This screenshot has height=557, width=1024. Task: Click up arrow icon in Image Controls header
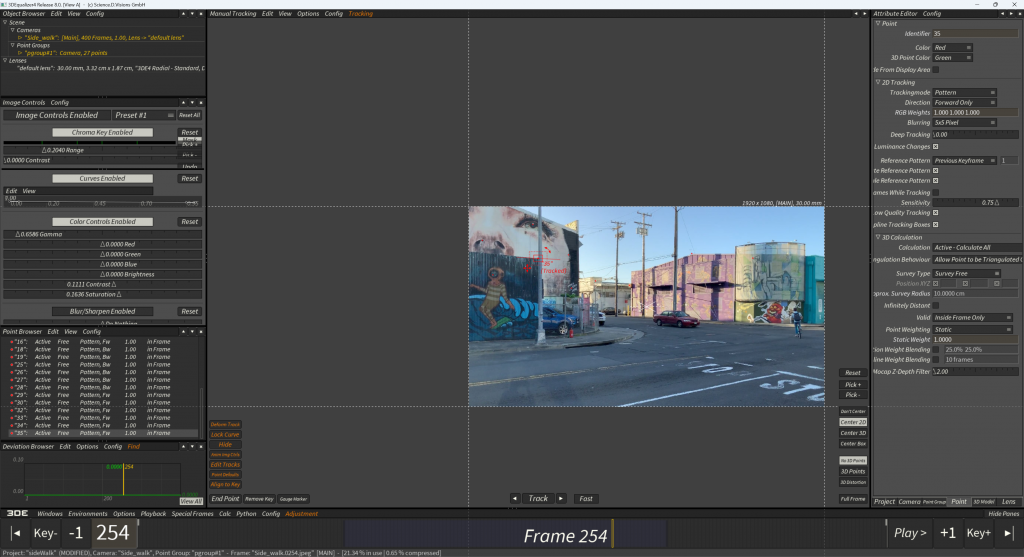[x=184, y=103]
